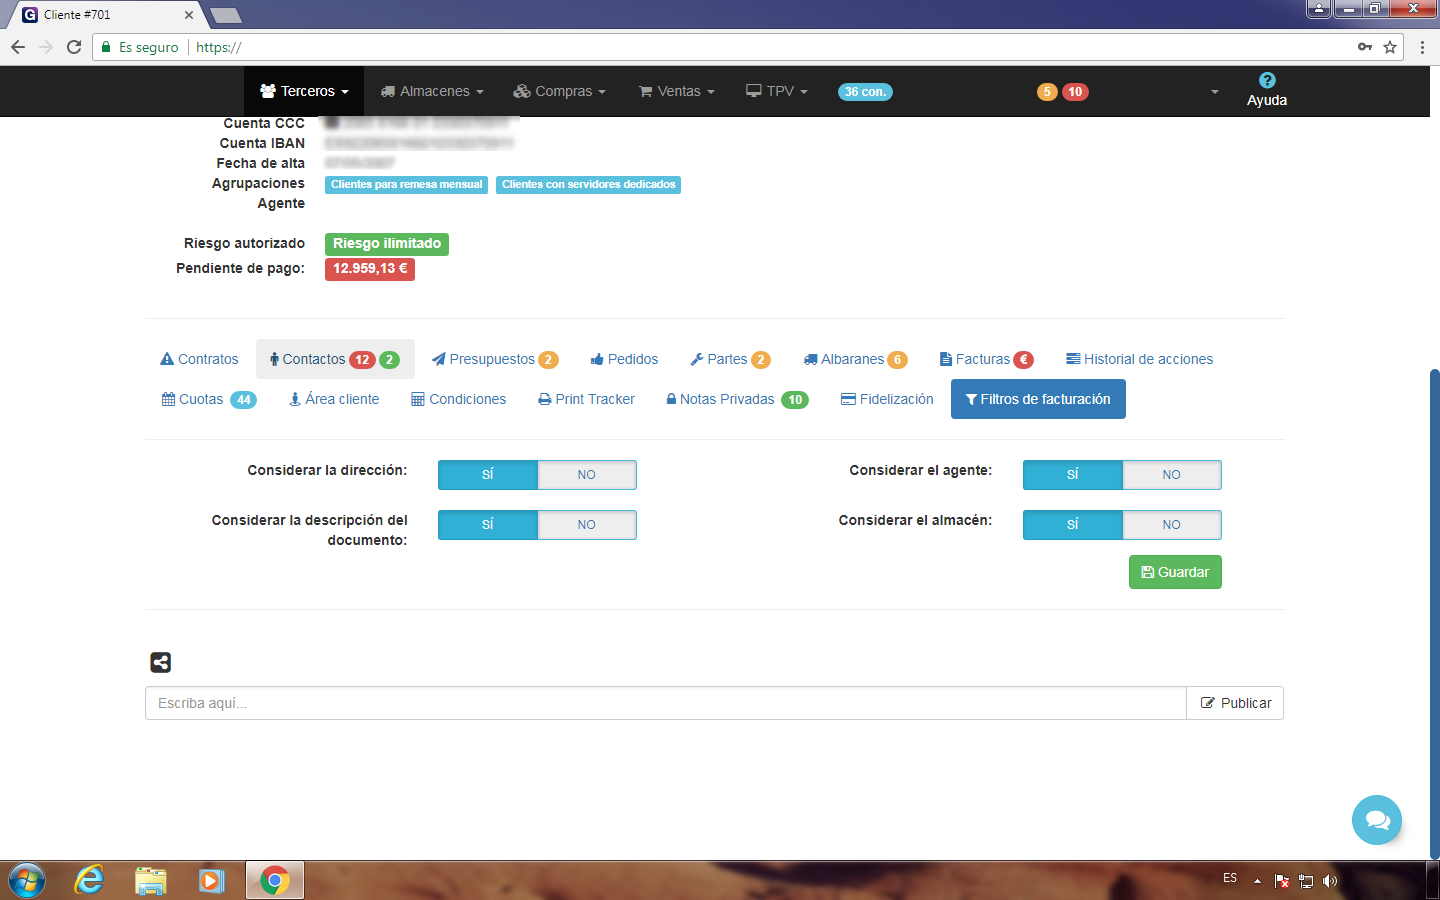Click the browser bookmark star icon
1440x900 pixels.
coord(1390,47)
